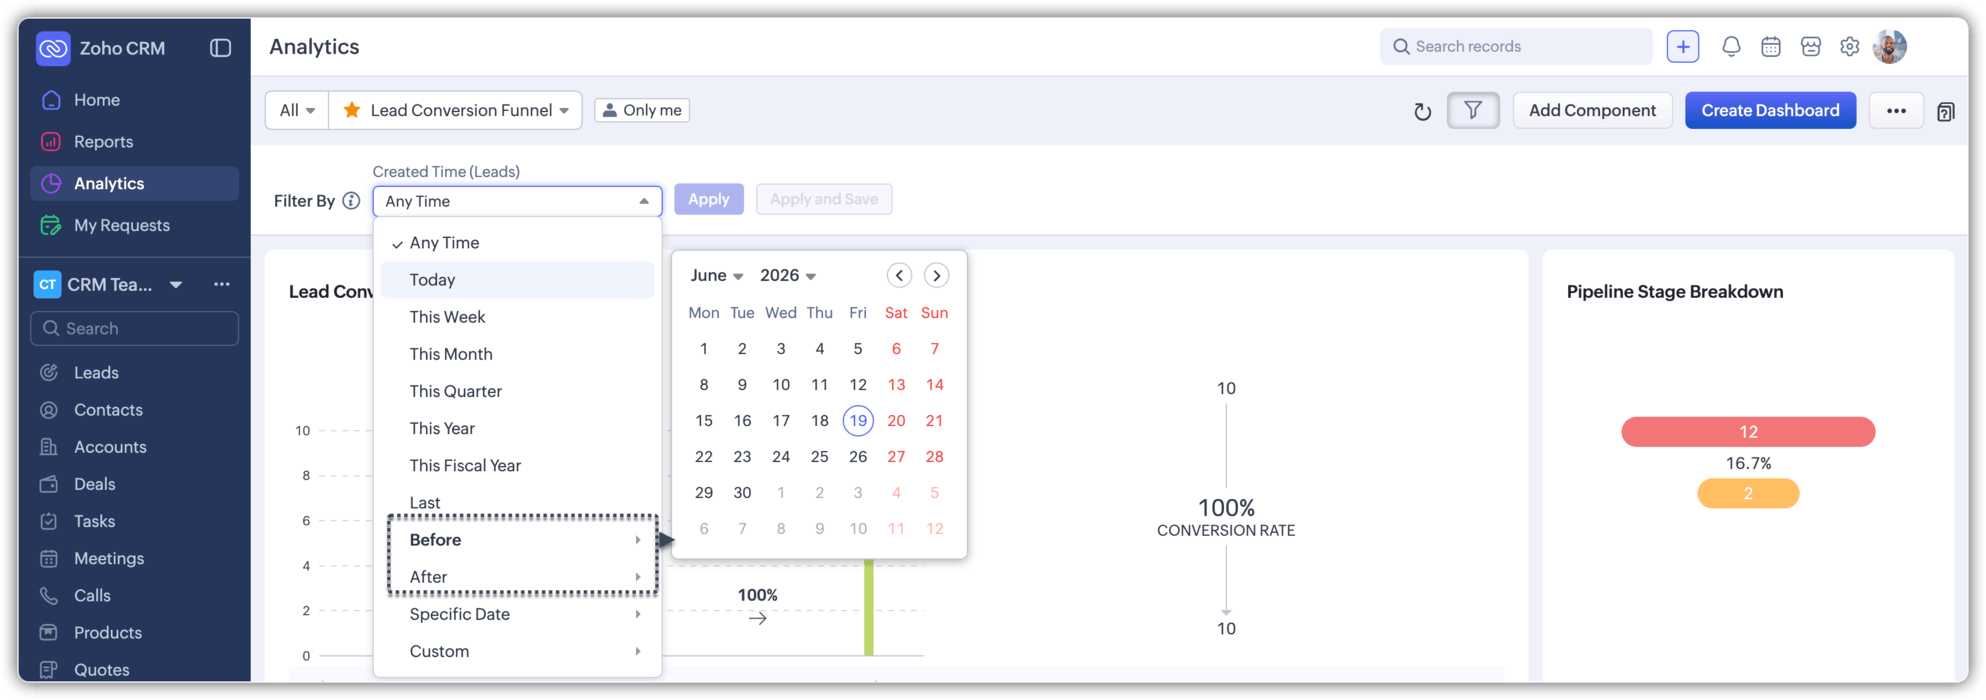This screenshot has height=700, width=1986.
Task: Click the plus quick-create icon
Action: click(x=1683, y=46)
